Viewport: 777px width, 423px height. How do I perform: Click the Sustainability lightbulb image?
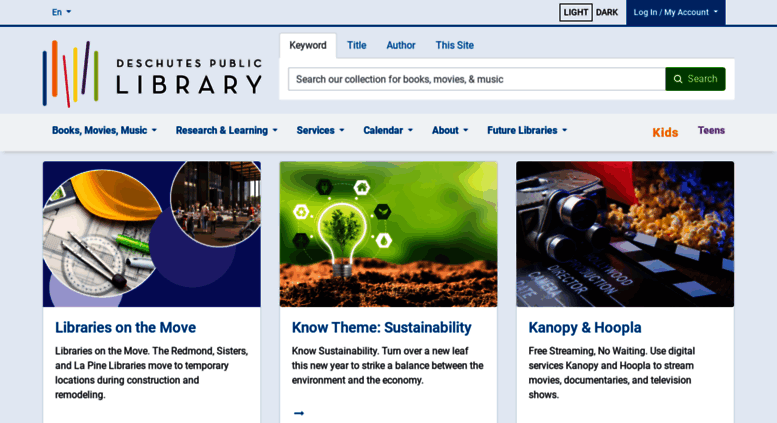pos(388,234)
